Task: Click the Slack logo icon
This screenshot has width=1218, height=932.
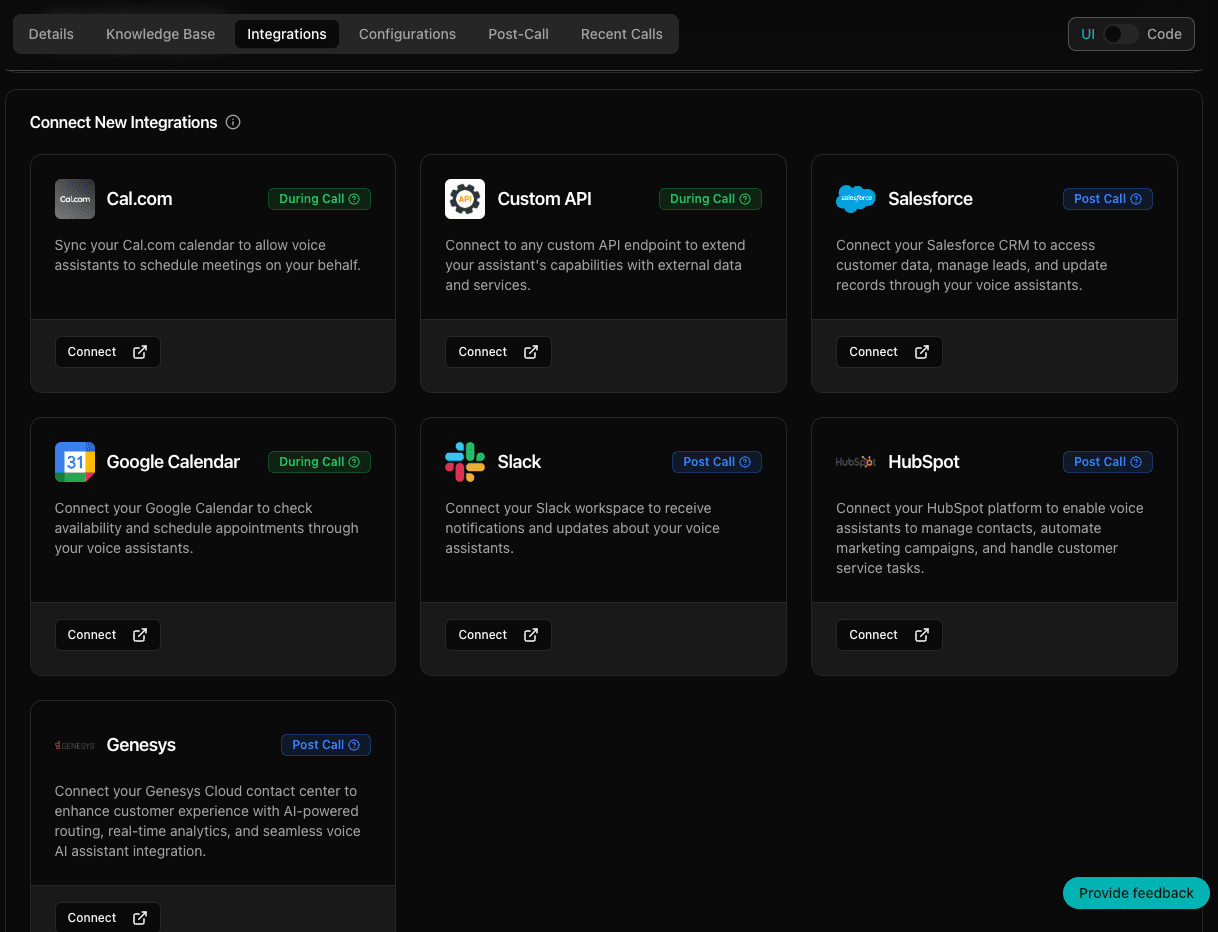Action: click(x=465, y=462)
